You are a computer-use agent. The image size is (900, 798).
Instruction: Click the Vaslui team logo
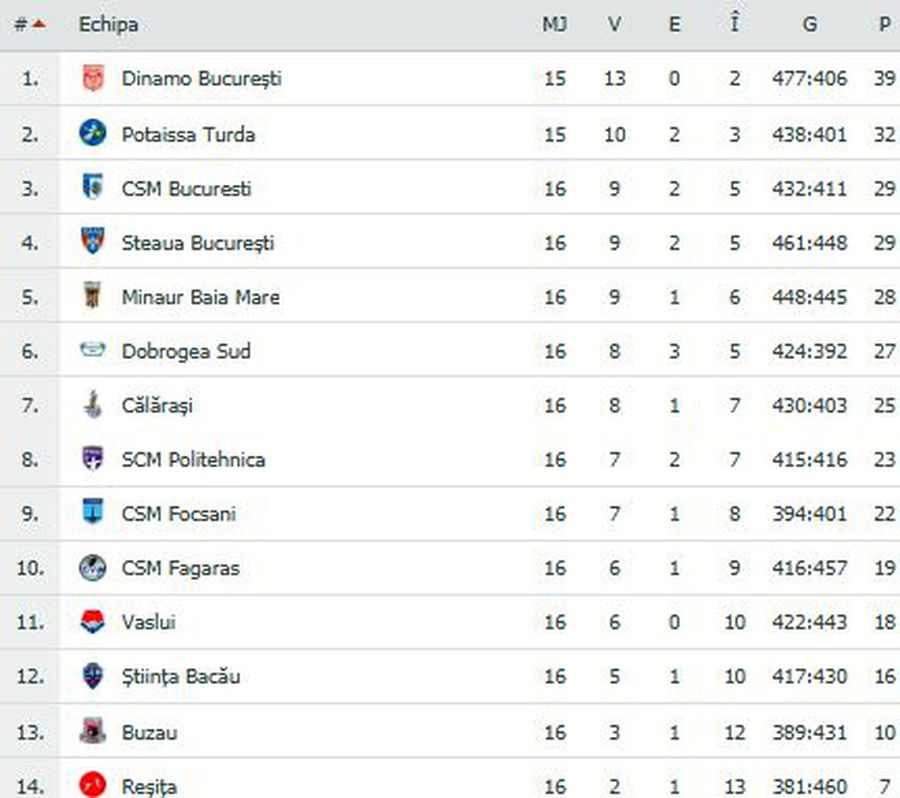[92, 621]
